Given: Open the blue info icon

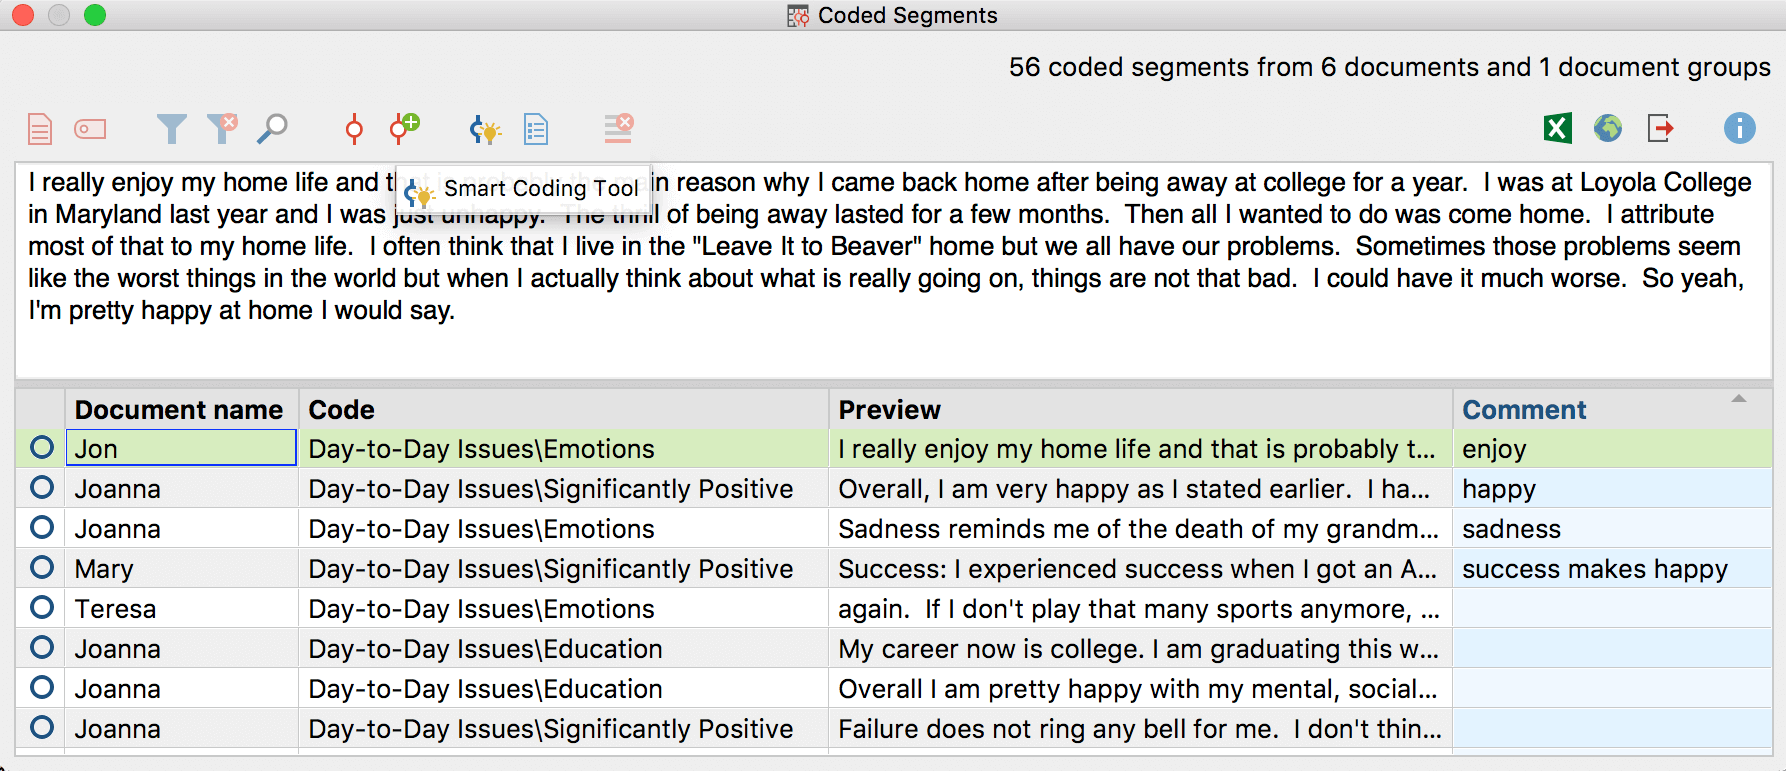Looking at the screenshot, I should (1739, 128).
